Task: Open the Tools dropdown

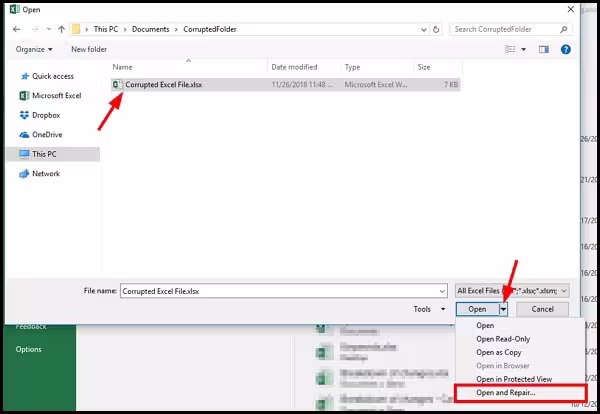Action: (x=429, y=309)
